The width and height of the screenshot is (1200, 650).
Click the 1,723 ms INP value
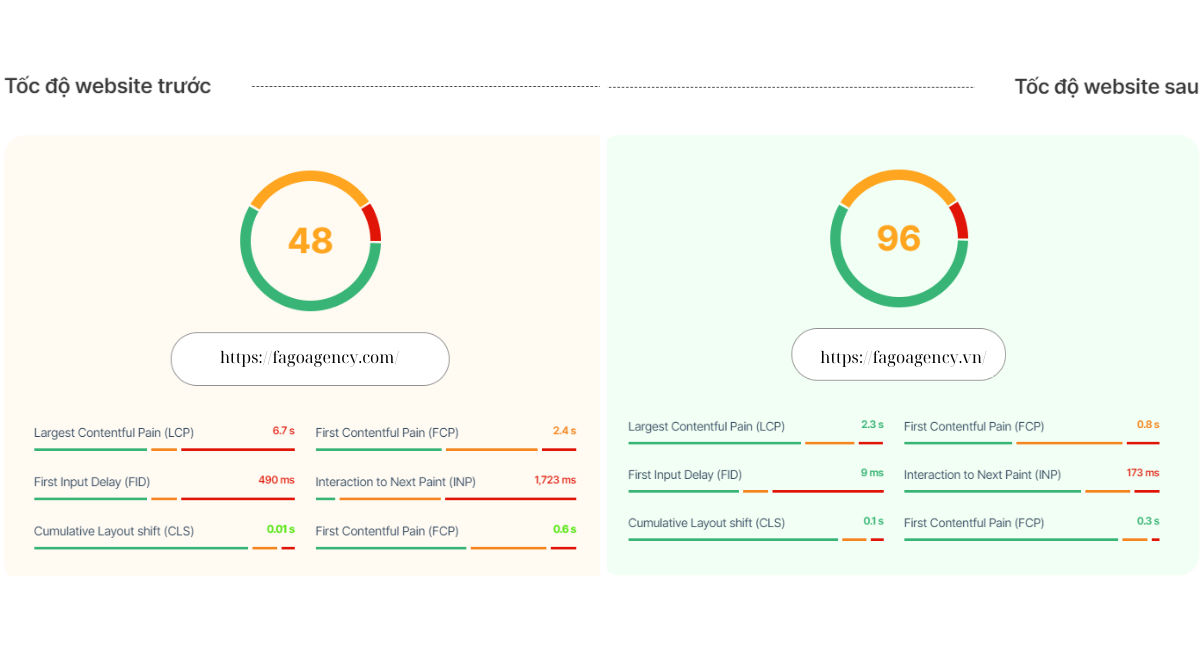555,481
